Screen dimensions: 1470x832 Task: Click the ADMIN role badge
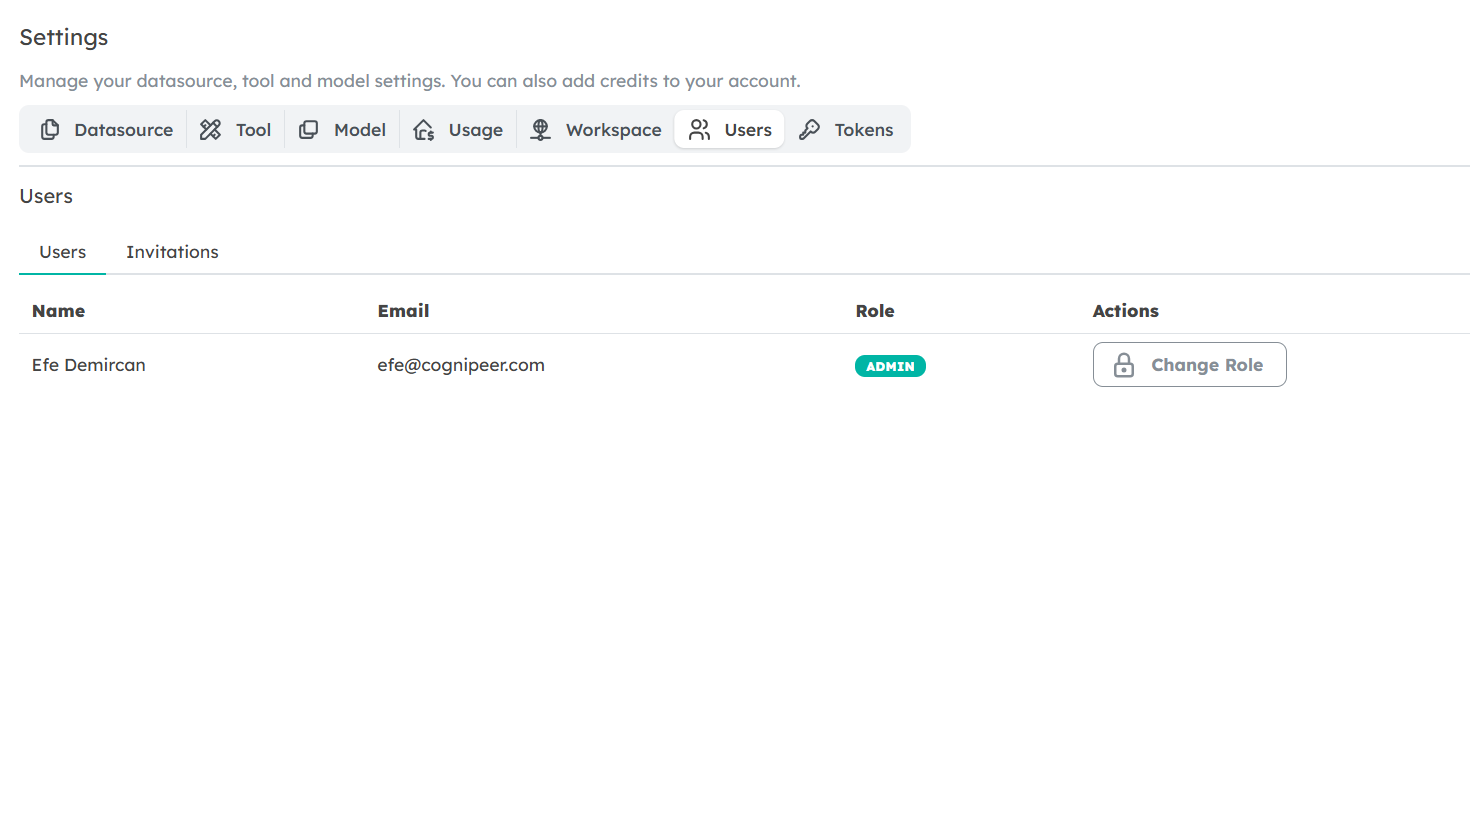click(890, 365)
